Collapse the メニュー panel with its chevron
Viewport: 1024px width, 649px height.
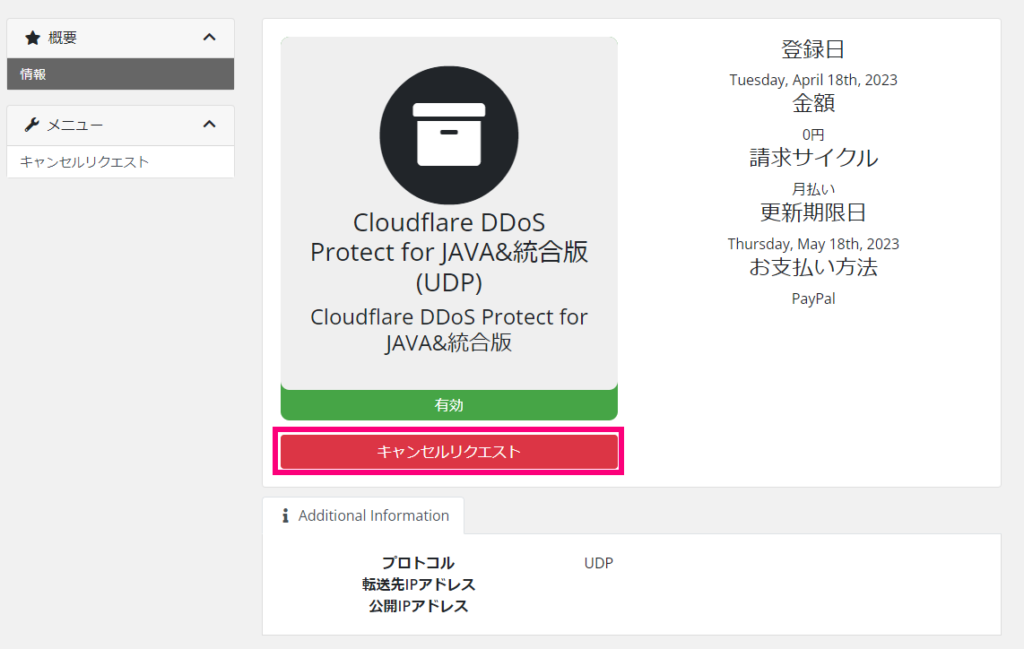(209, 125)
